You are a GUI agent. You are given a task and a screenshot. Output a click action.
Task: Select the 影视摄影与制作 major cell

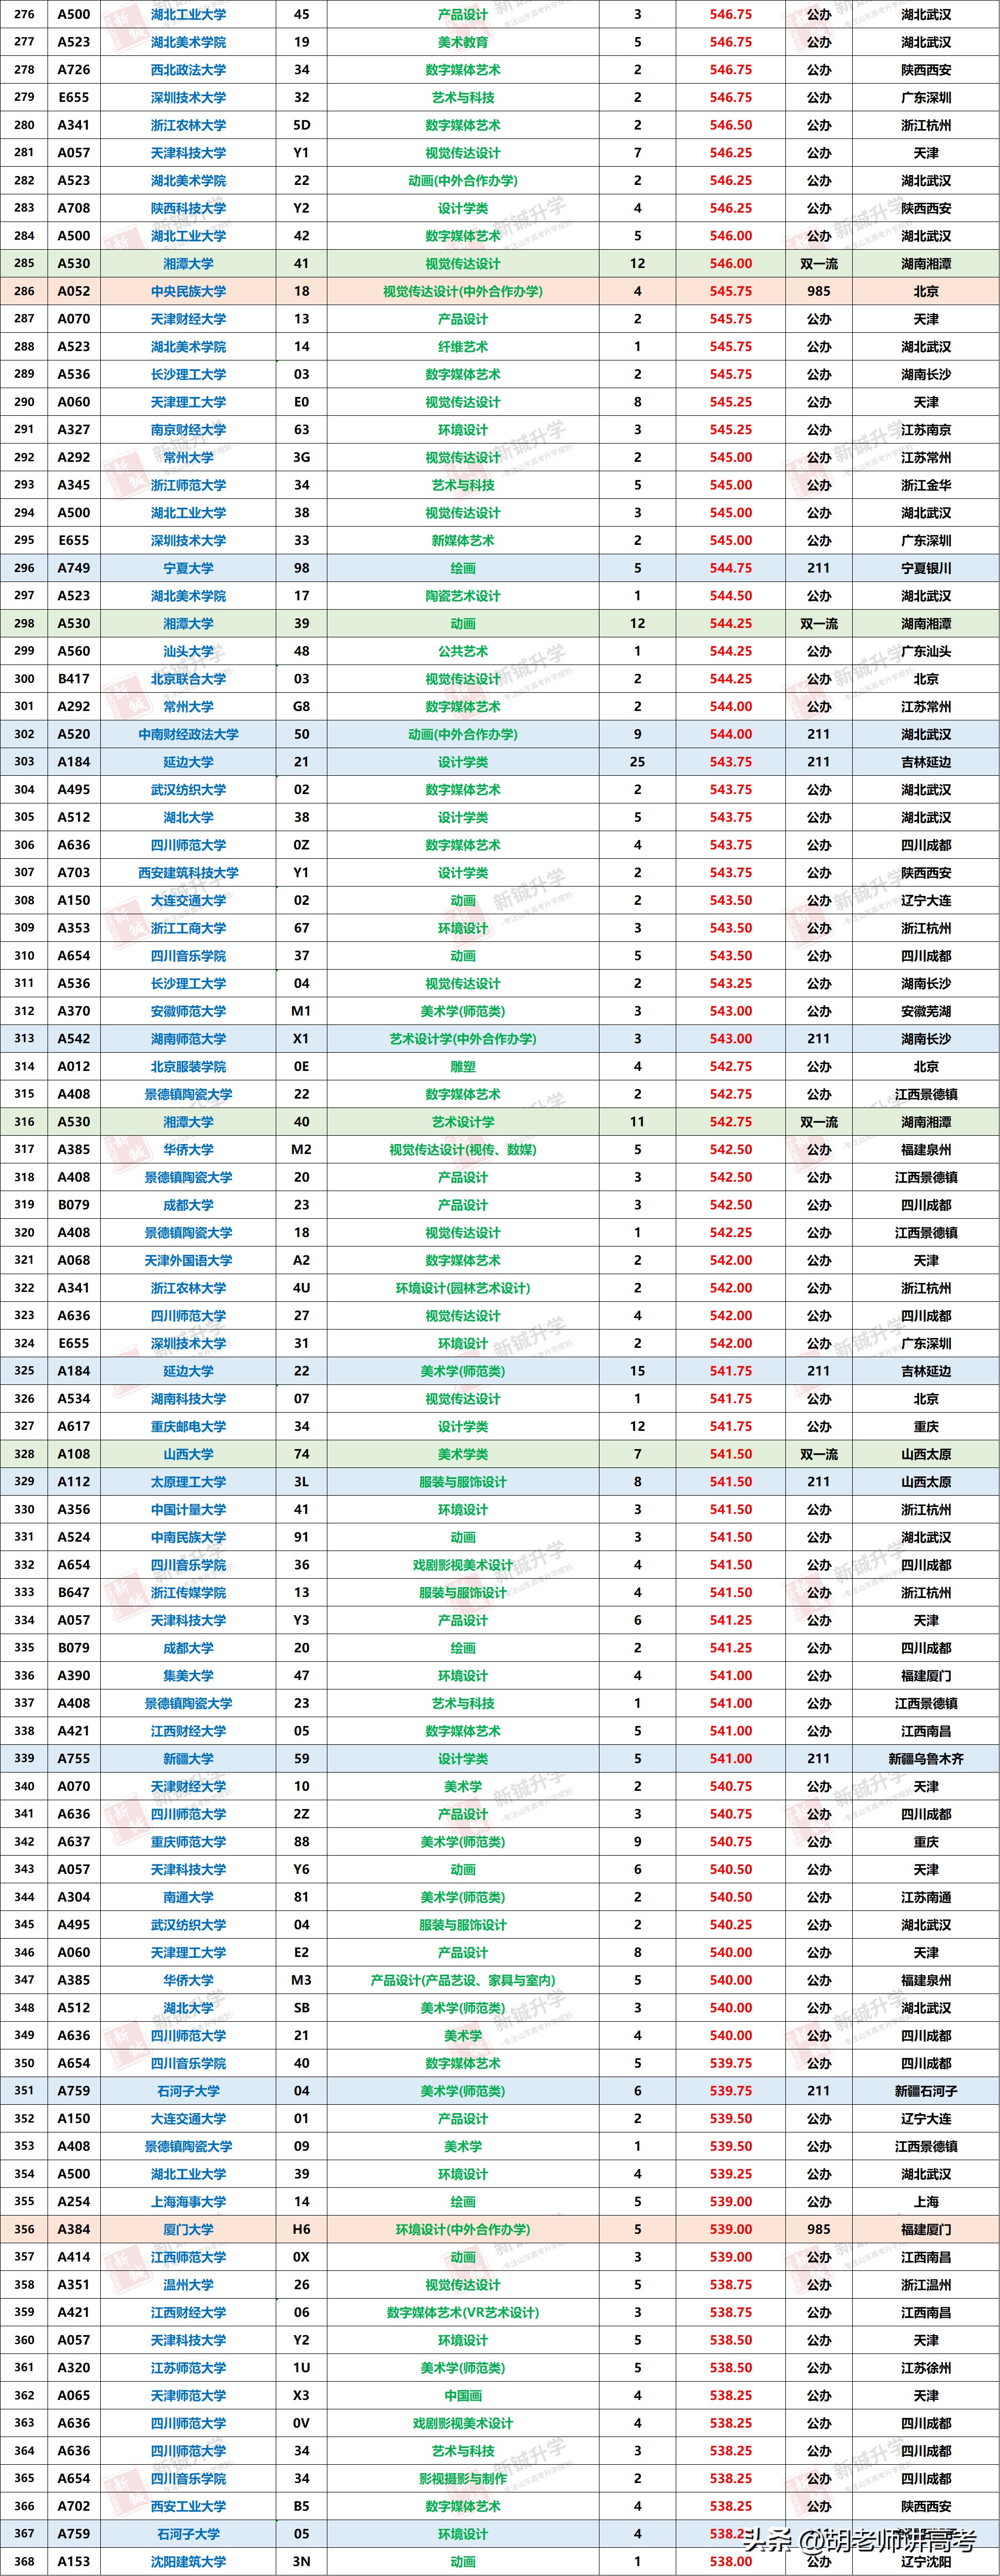pyautogui.click(x=463, y=2478)
